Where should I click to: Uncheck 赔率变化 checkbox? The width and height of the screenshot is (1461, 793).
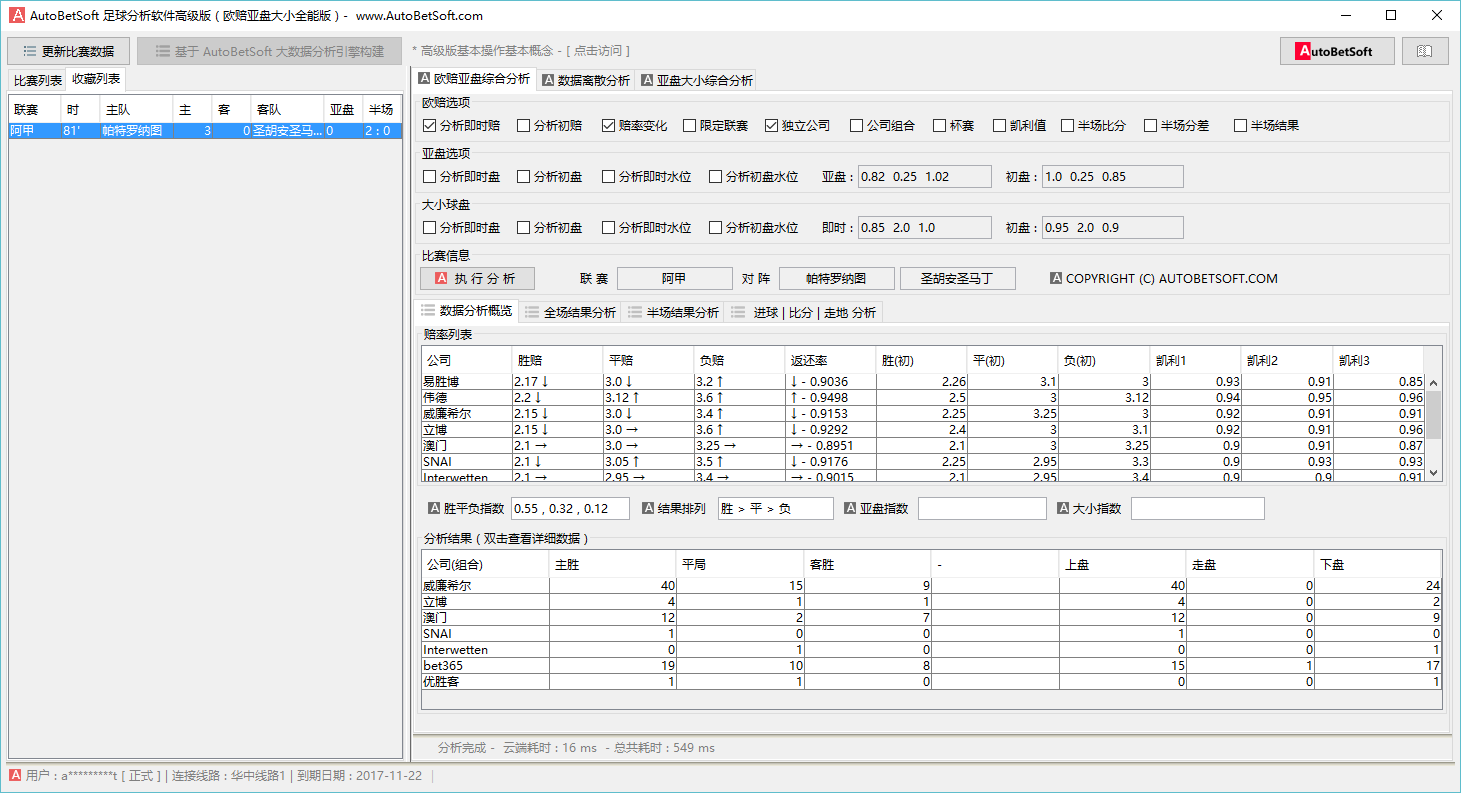point(609,126)
